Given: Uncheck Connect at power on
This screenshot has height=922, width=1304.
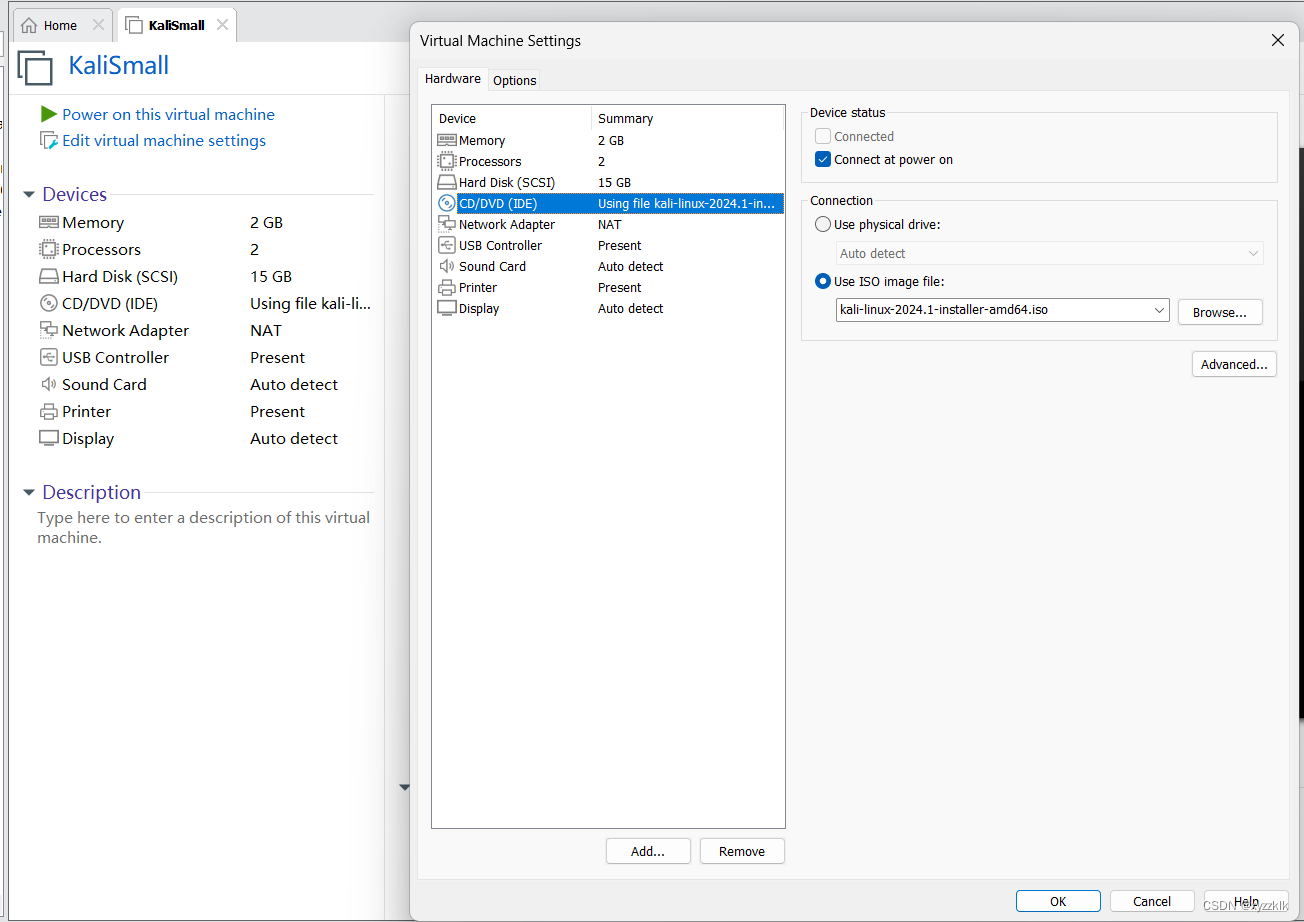Looking at the screenshot, I should pos(823,160).
